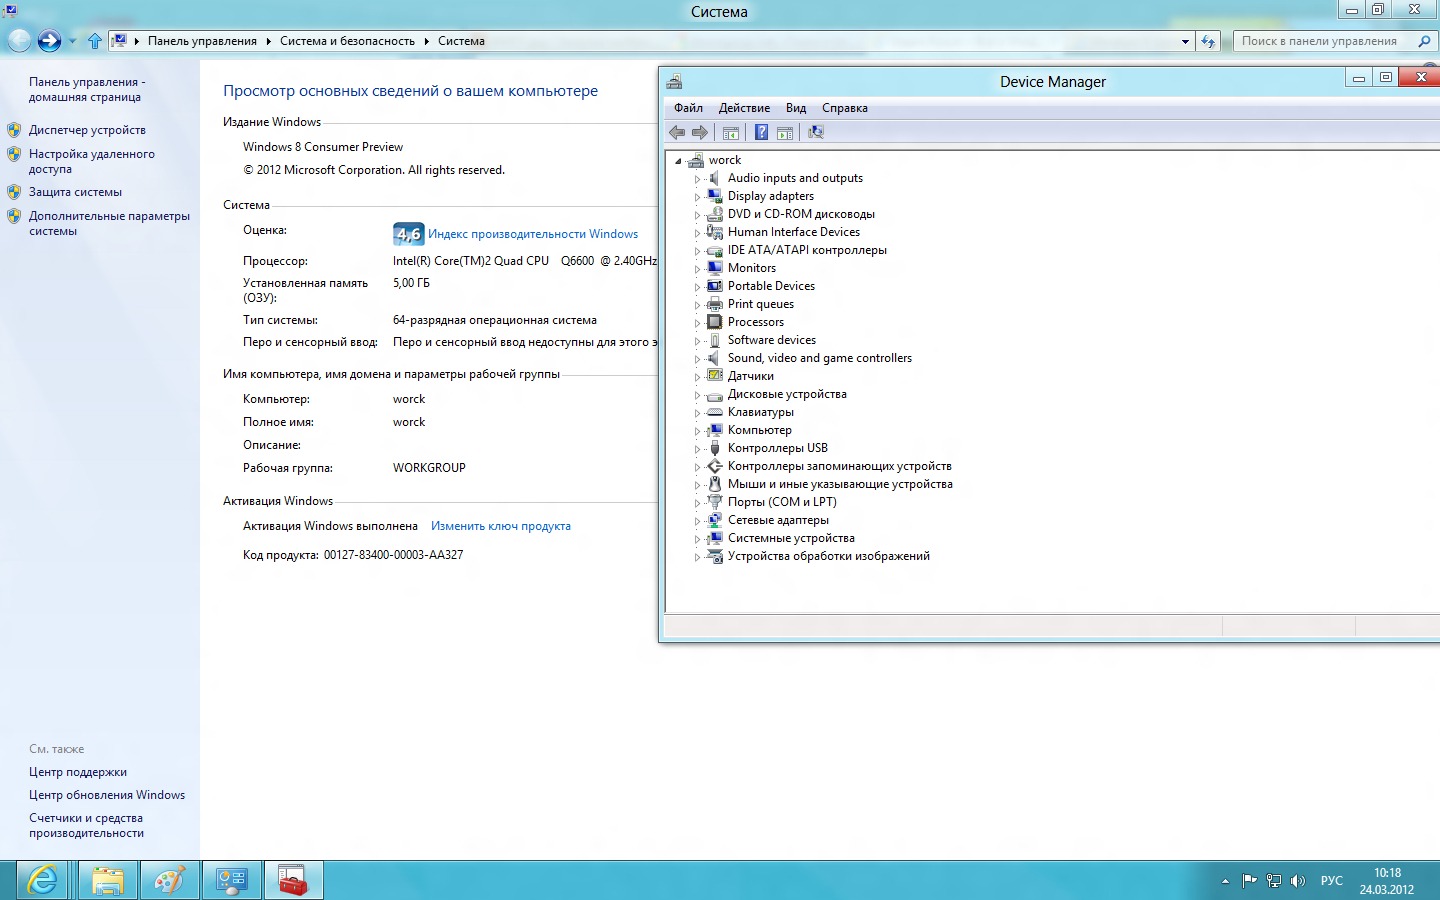
Task: Click the РУС language indicator in taskbar
Action: 1332,881
